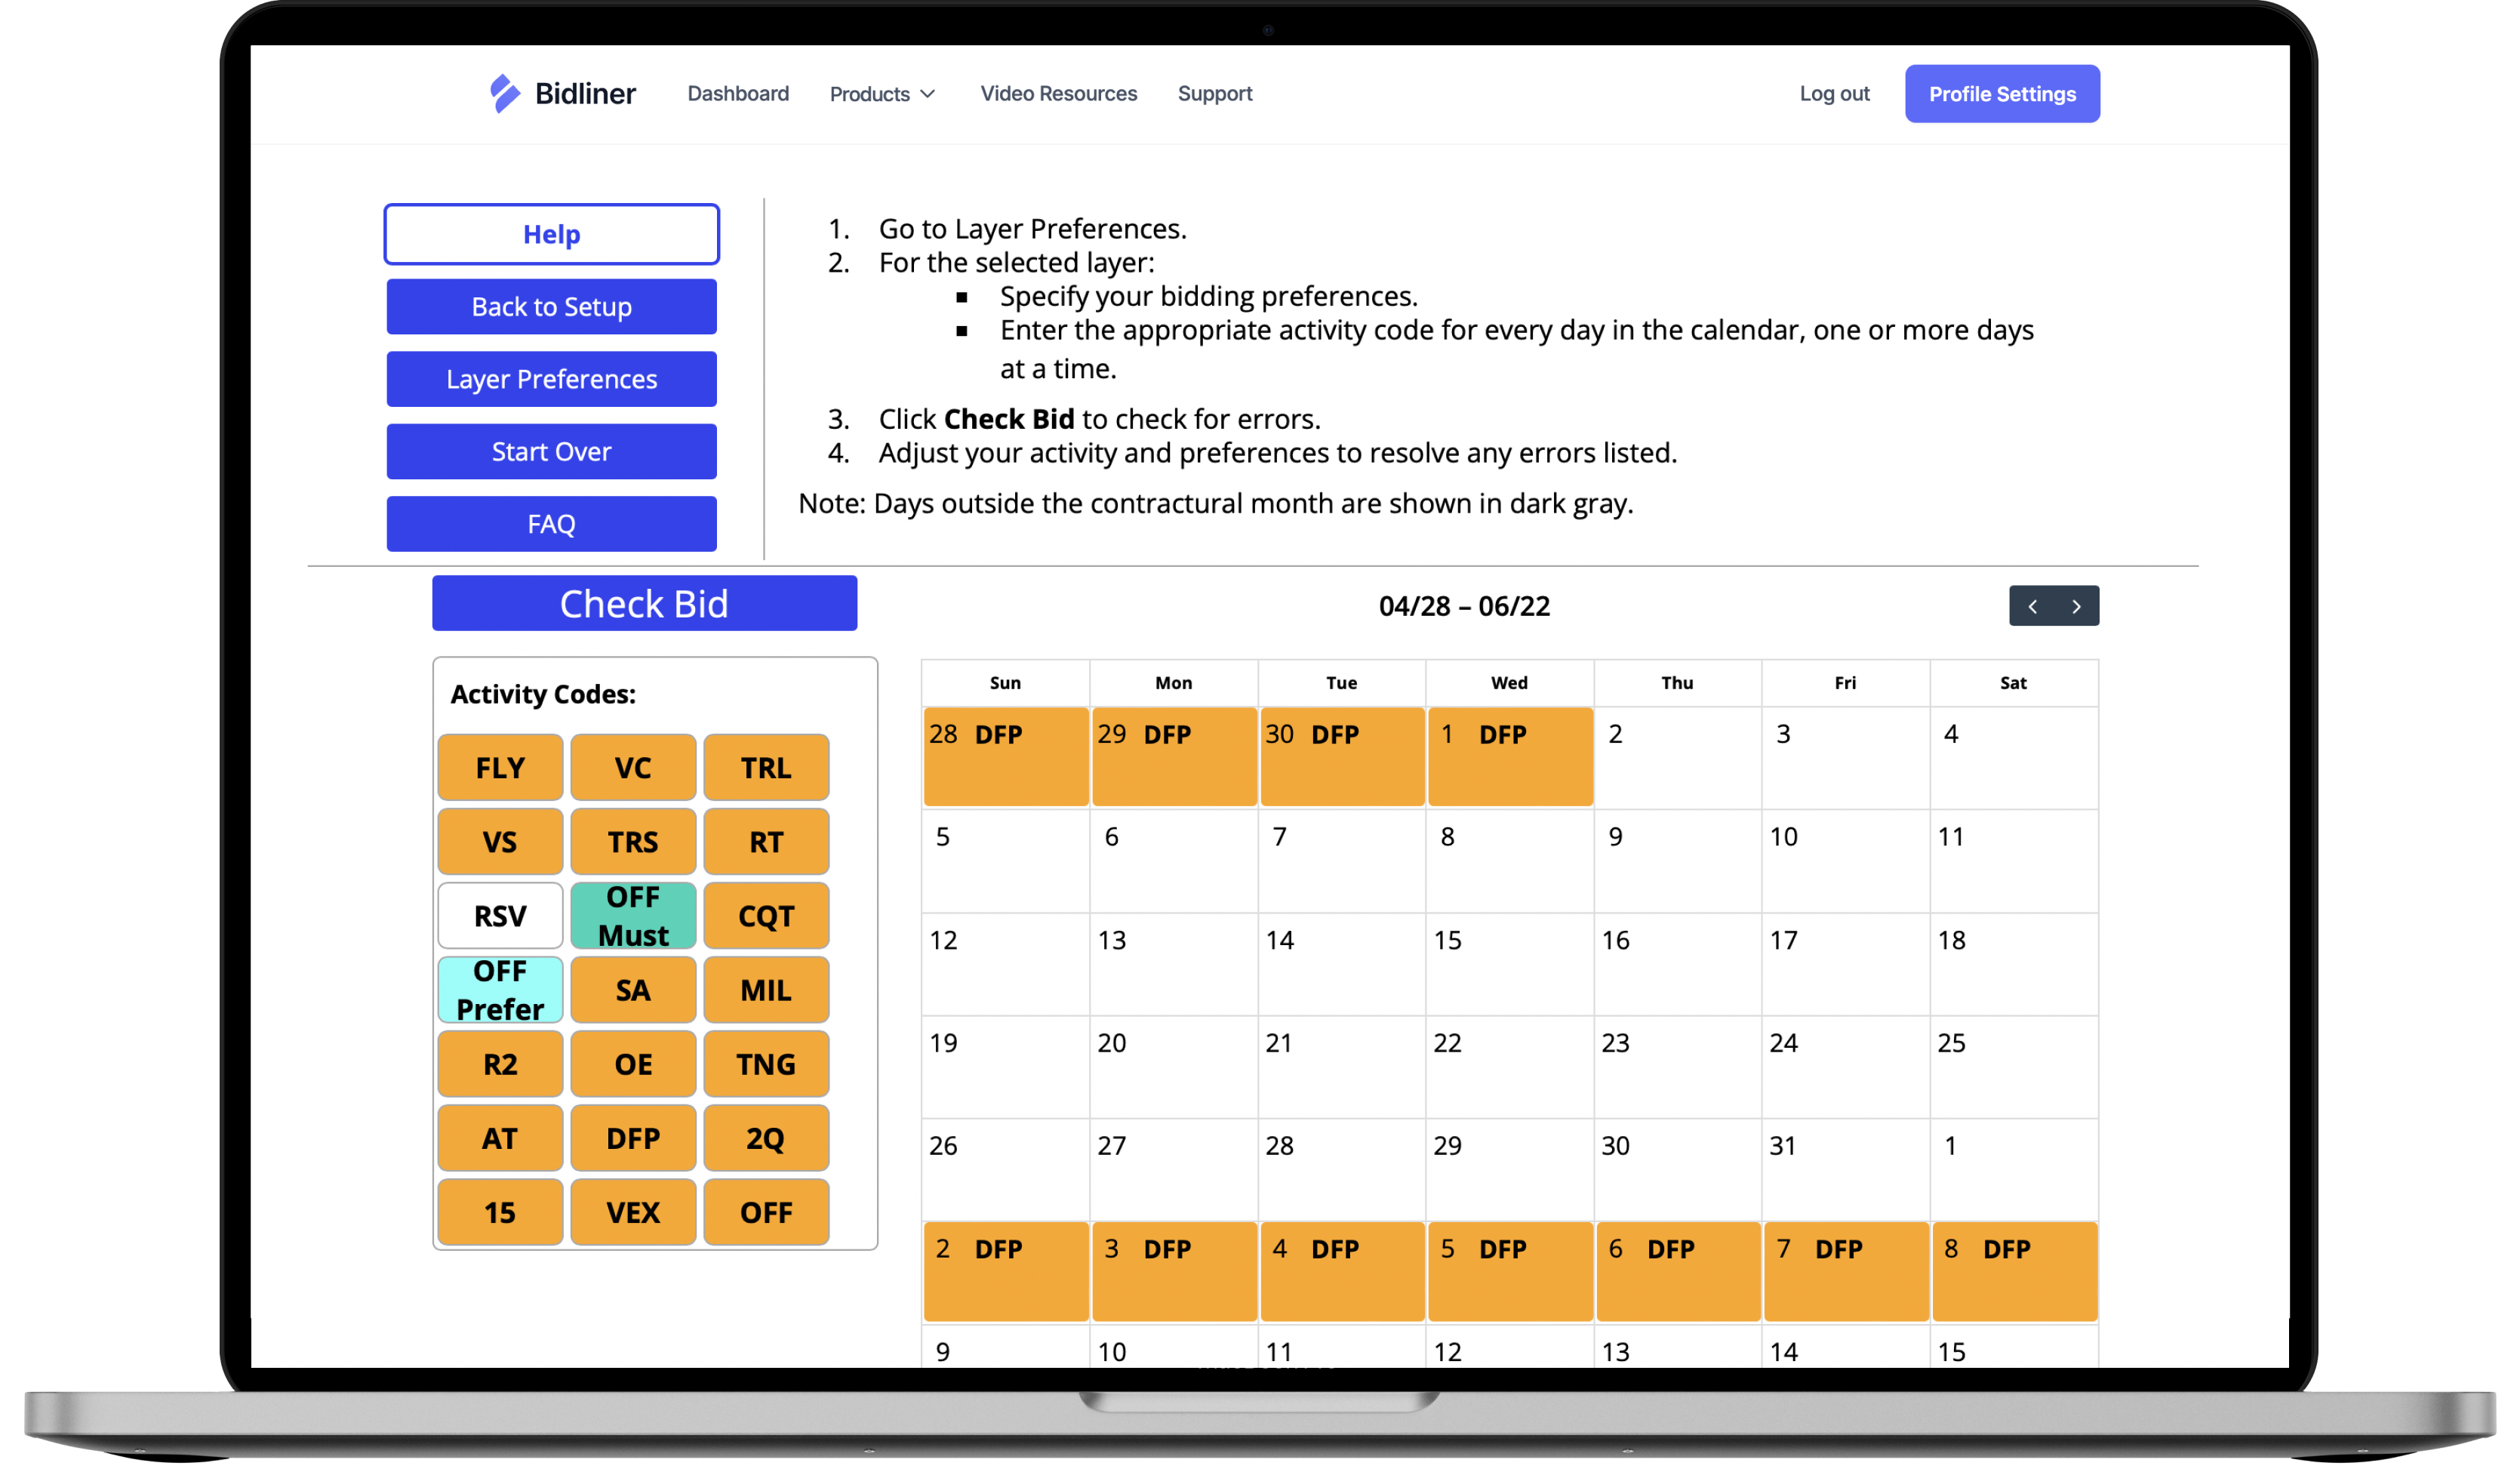
Task: Open the Support page
Action: tap(1214, 93)
